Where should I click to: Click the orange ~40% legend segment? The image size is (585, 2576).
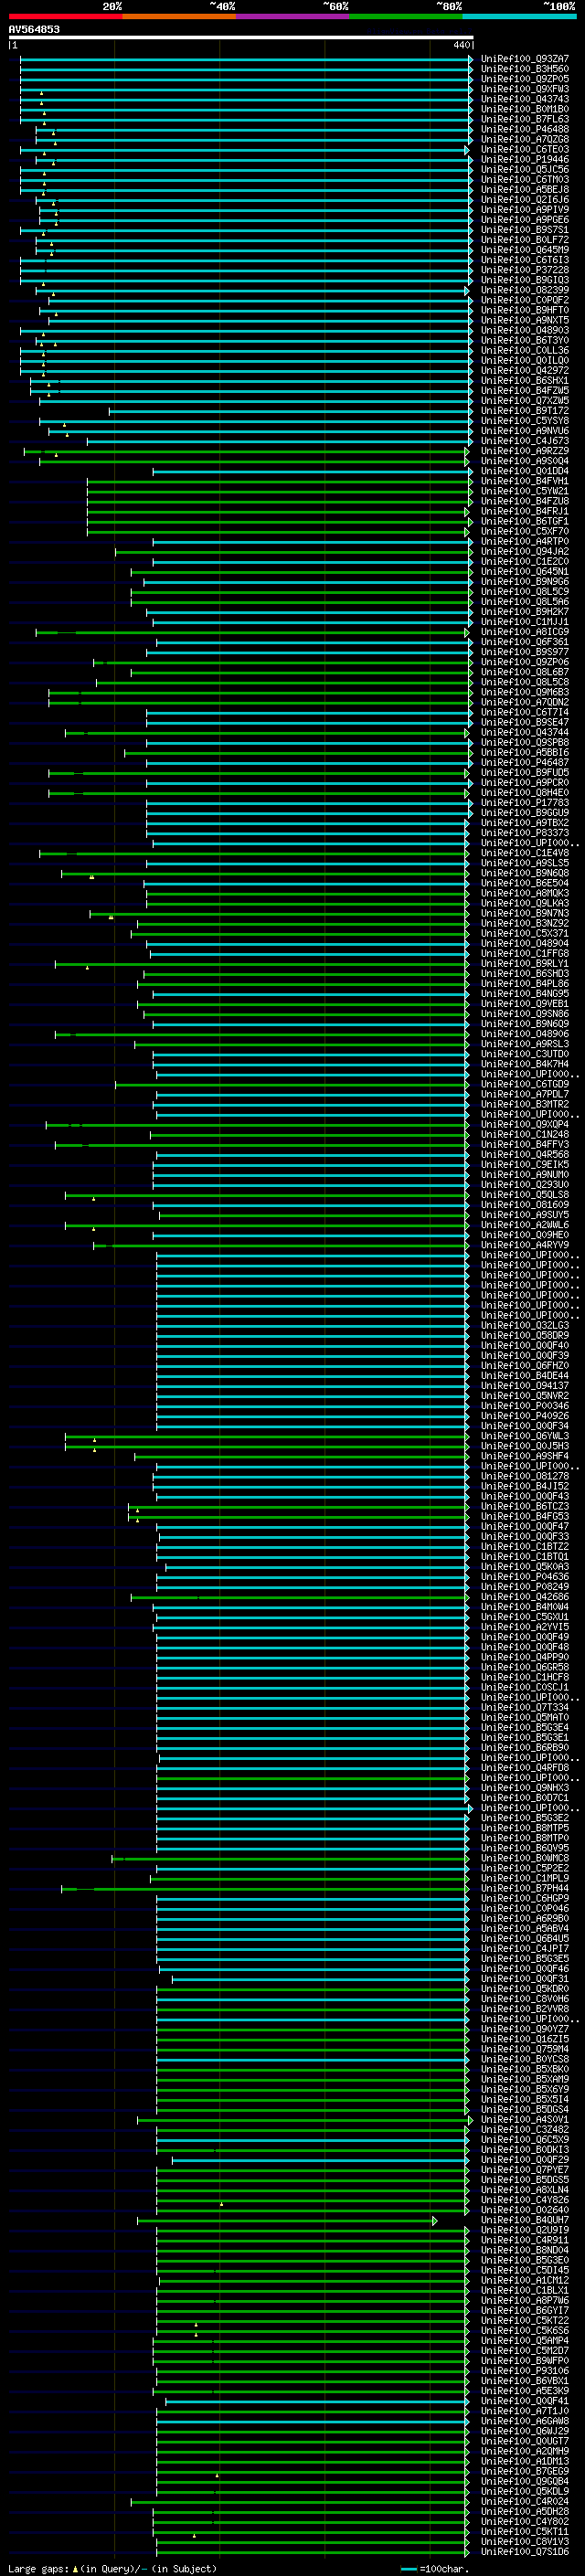(179, 16)
